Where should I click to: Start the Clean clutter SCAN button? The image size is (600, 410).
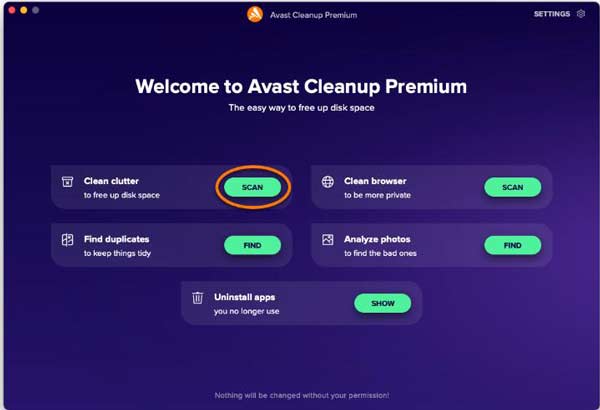pos(252,187)
